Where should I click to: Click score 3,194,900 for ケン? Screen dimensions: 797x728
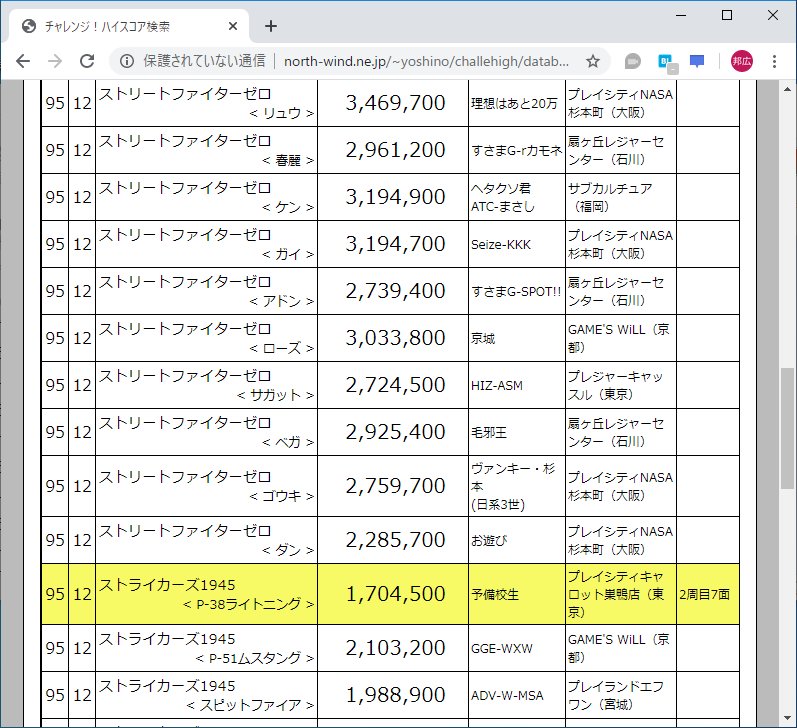(x=395, y=197)
